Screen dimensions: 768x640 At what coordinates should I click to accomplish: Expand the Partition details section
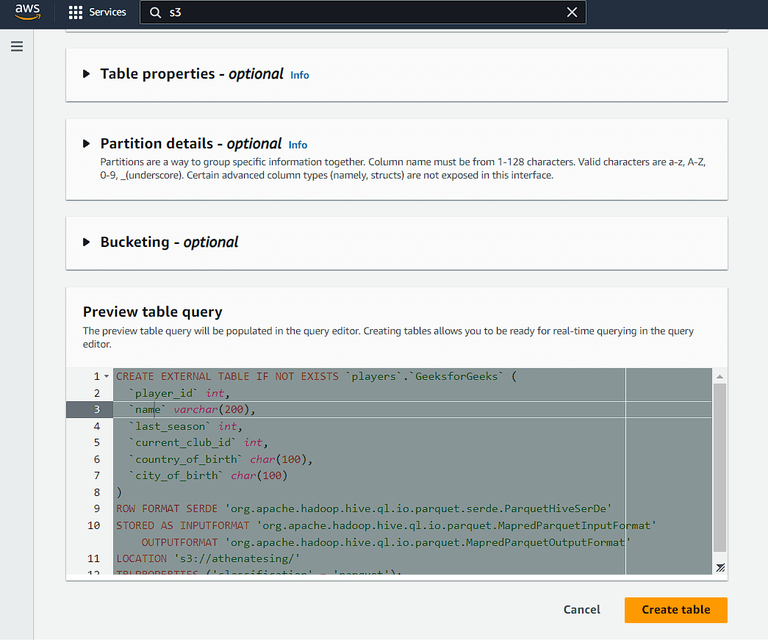coord(88,144)
